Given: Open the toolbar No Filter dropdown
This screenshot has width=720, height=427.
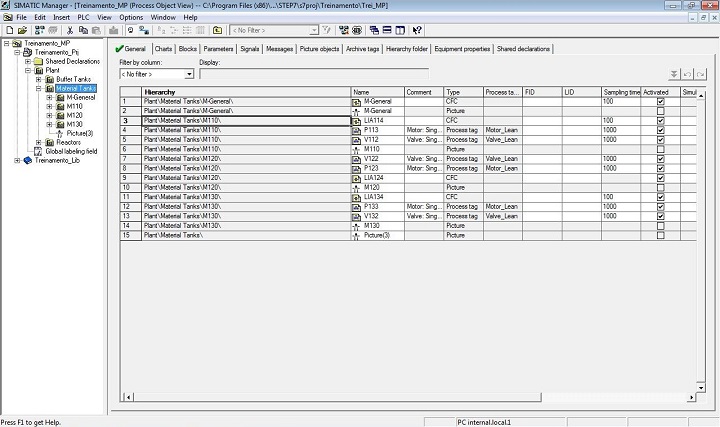Looking at the screenshot, I should (x=314, y=30).
